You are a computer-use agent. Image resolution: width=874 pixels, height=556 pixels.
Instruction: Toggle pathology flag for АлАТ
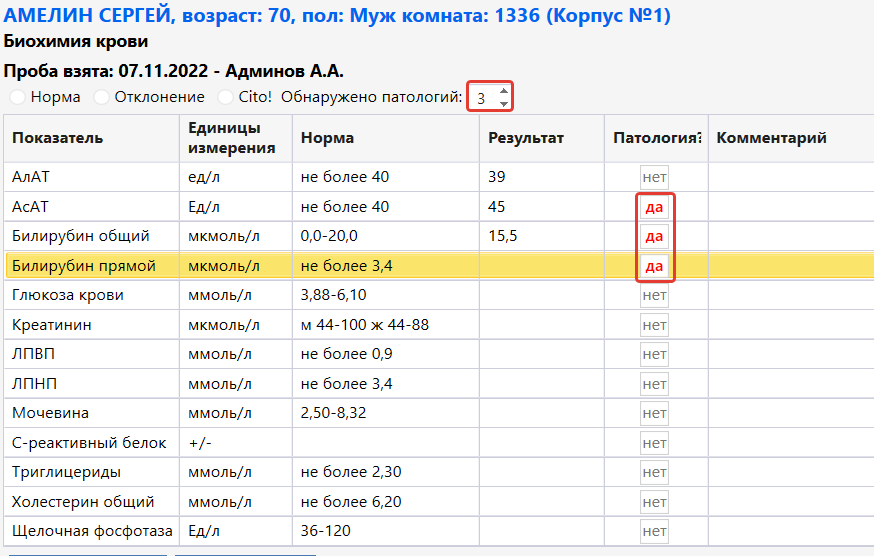[654, 177]
